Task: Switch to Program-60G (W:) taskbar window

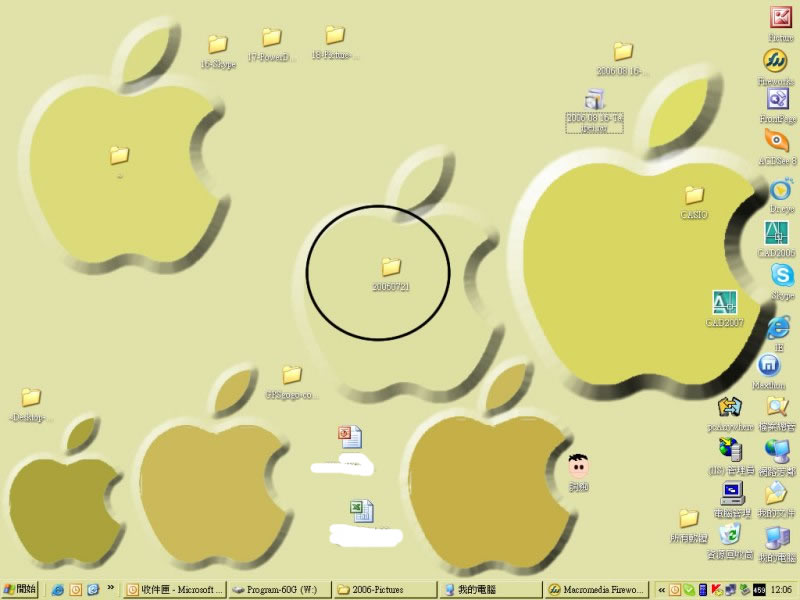Action: click(280, 590)
